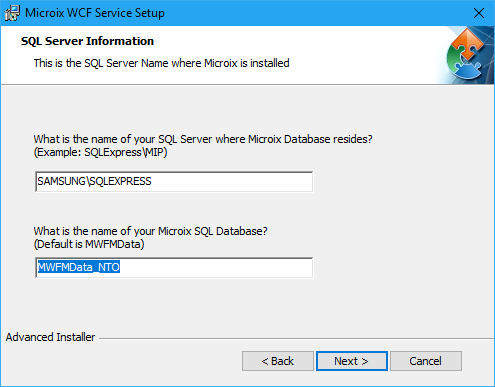Image resolution: width=495 pixels, height=387 pixels.
Task: Click the SAMSUNG\SQLEXPRESS text in the server field
Action: pos(94,181)
